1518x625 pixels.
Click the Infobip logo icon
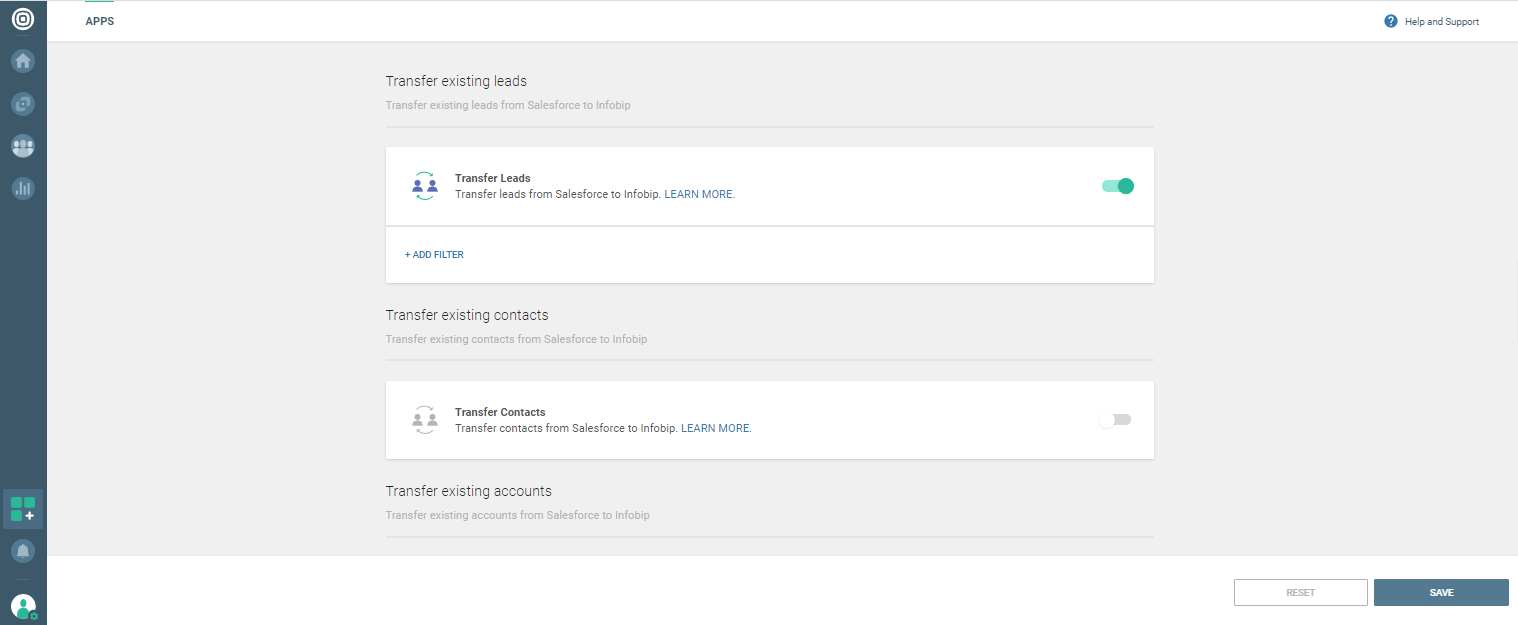point(23,18)
